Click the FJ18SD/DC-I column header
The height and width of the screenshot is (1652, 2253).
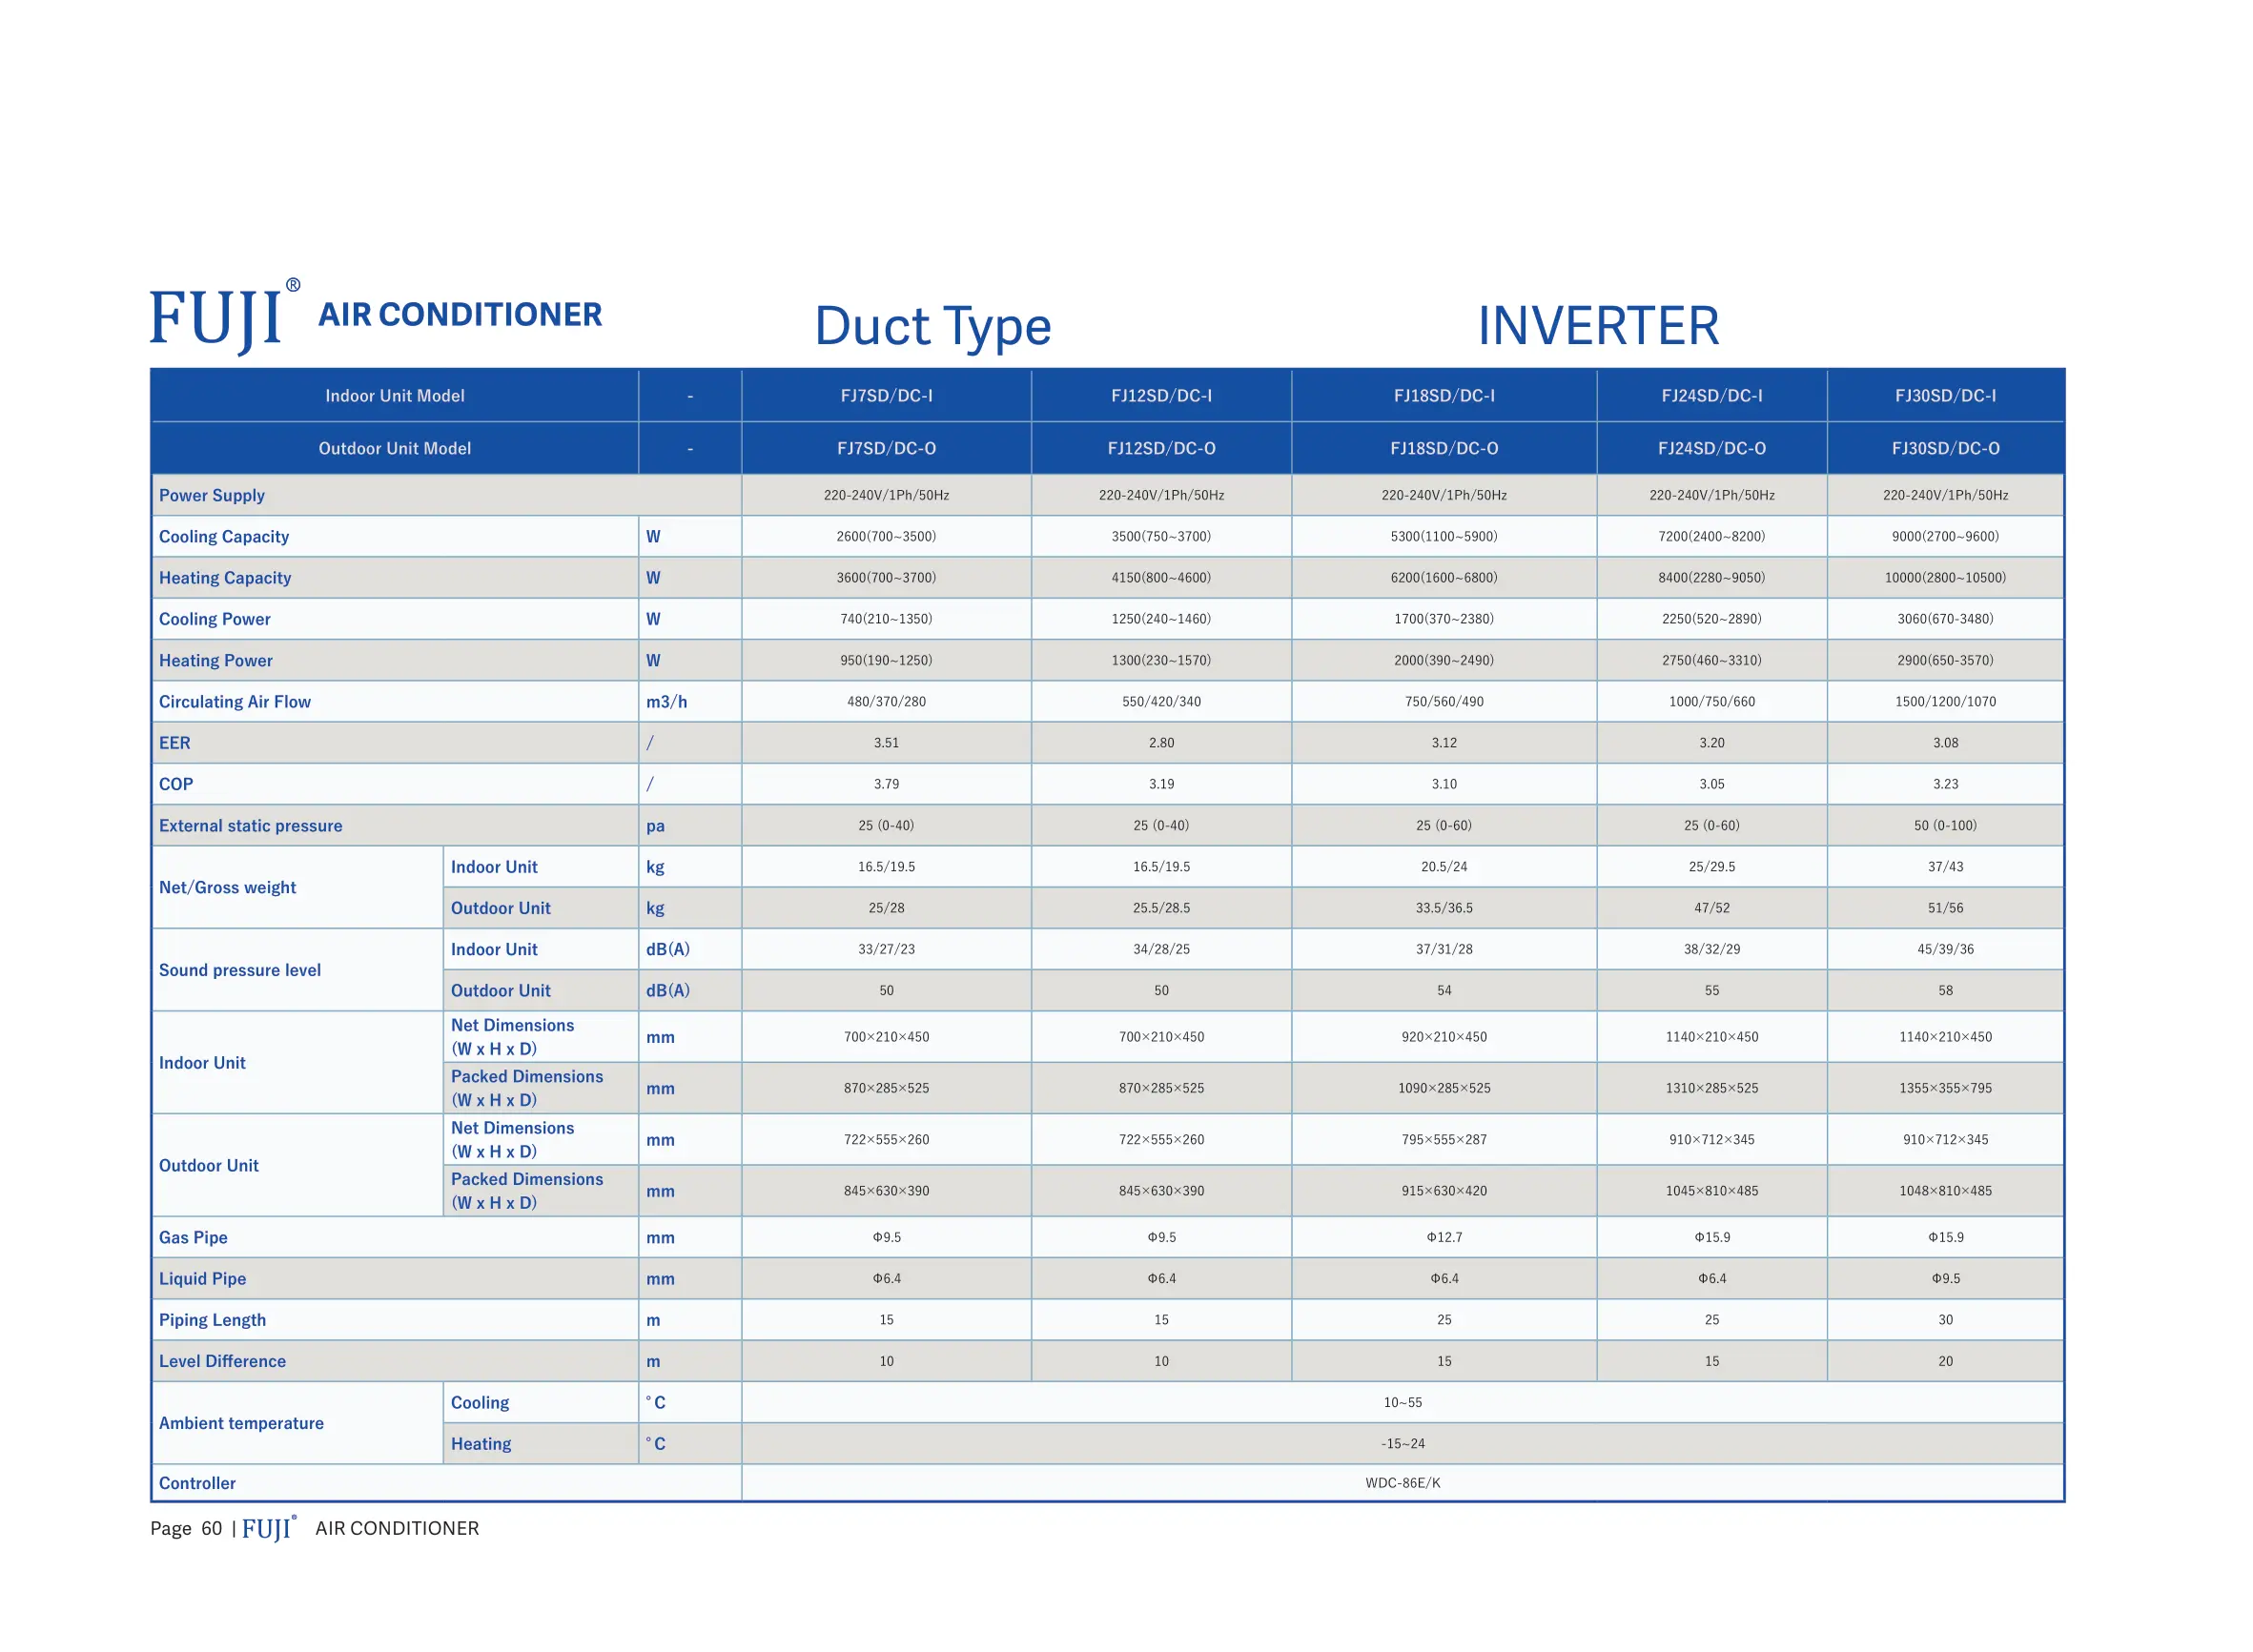(x=1443, y=396)
